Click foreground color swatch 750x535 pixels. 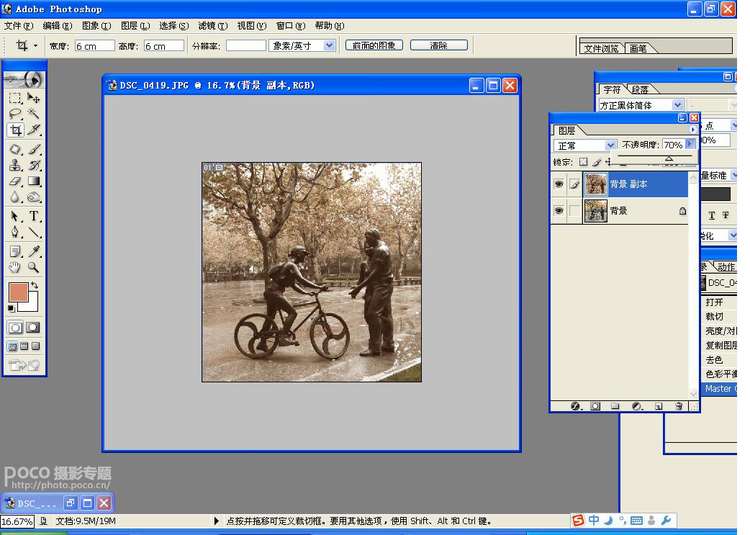(x=19, y=292)
